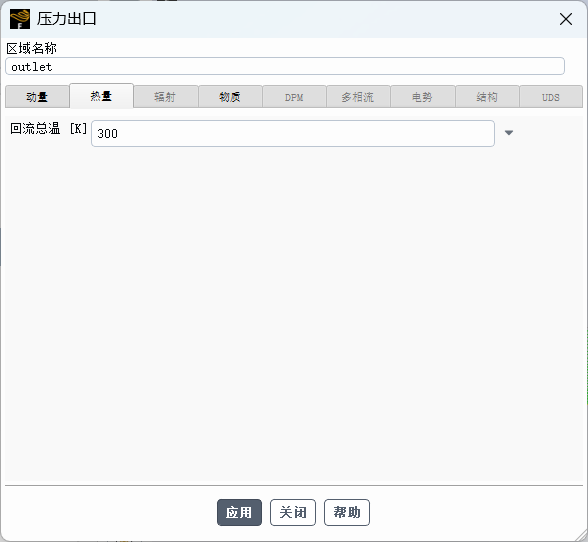
Task: Open help with the 帮助 button
Action: tap(347, 512)
